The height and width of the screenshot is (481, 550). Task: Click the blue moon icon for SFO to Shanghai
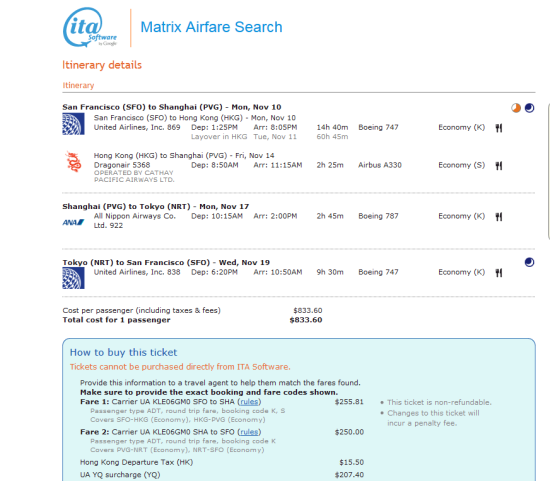click(529, 108)
